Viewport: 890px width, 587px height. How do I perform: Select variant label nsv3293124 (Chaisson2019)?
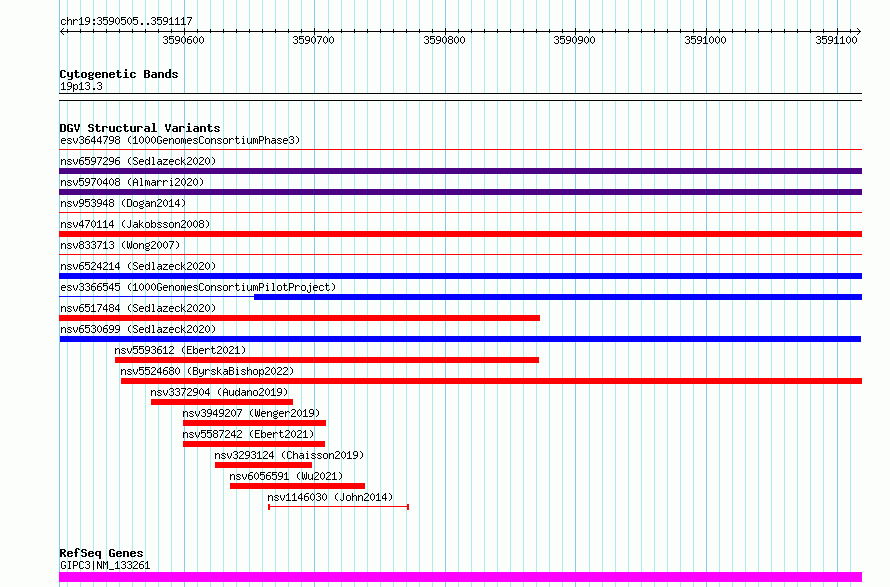289,455
